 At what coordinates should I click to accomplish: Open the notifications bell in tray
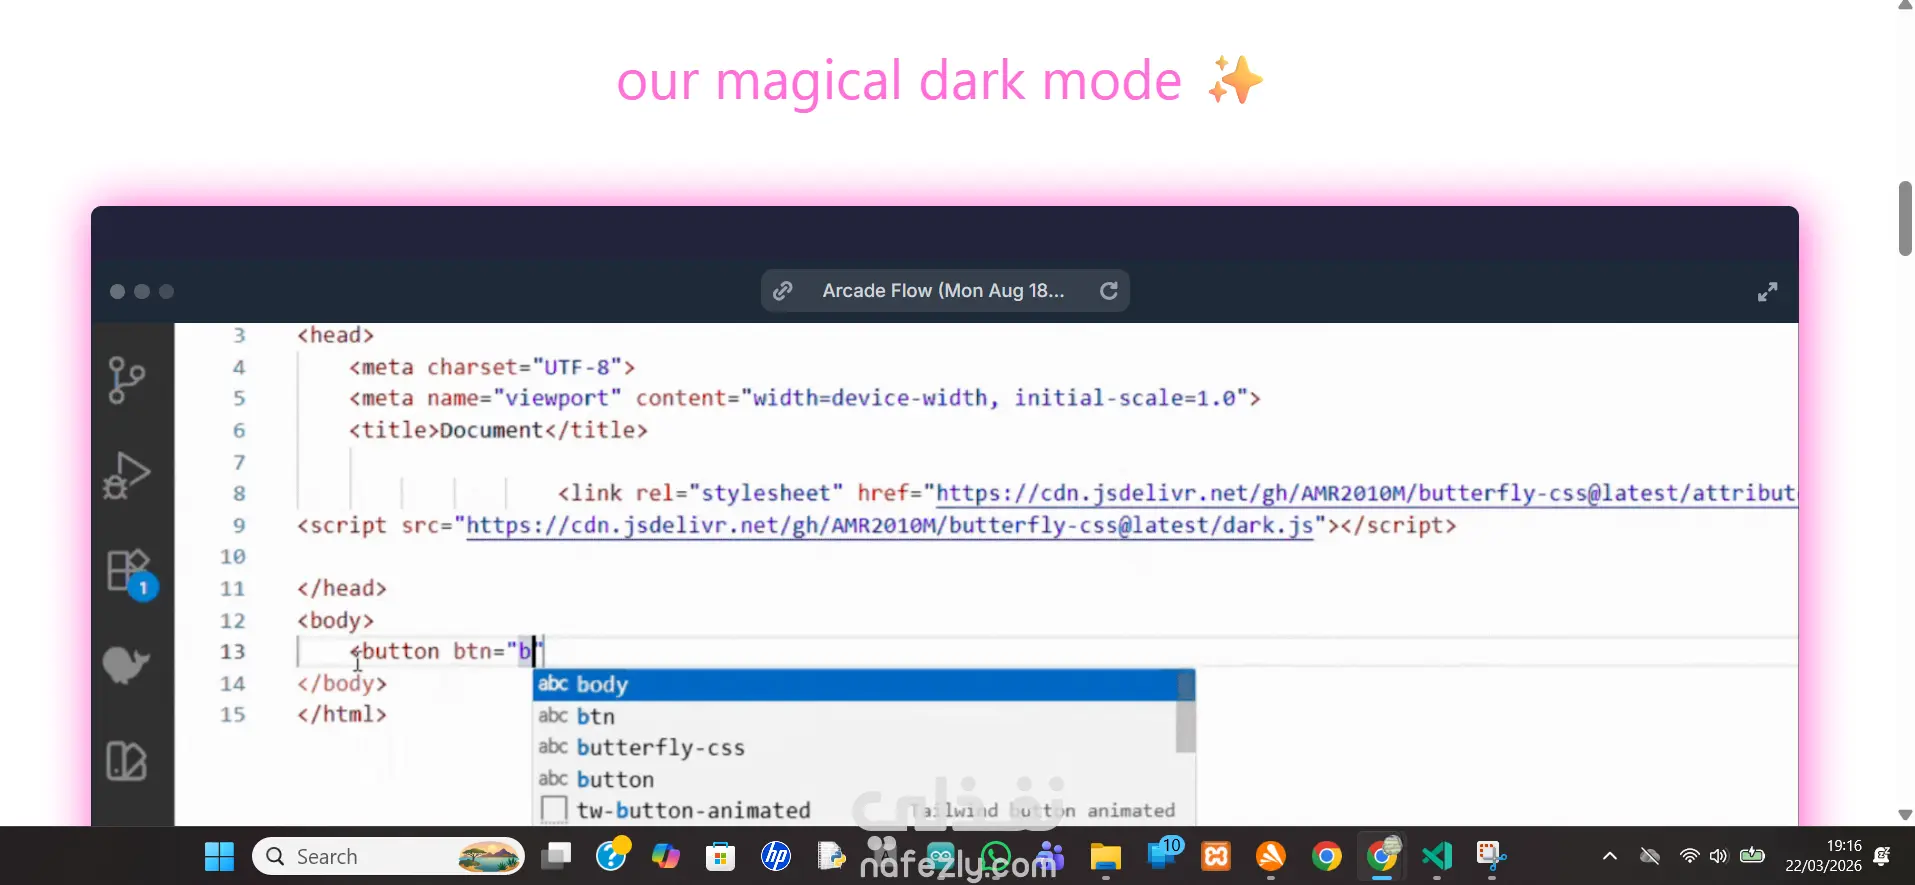pyautogui.click(x=1882, y=856)
